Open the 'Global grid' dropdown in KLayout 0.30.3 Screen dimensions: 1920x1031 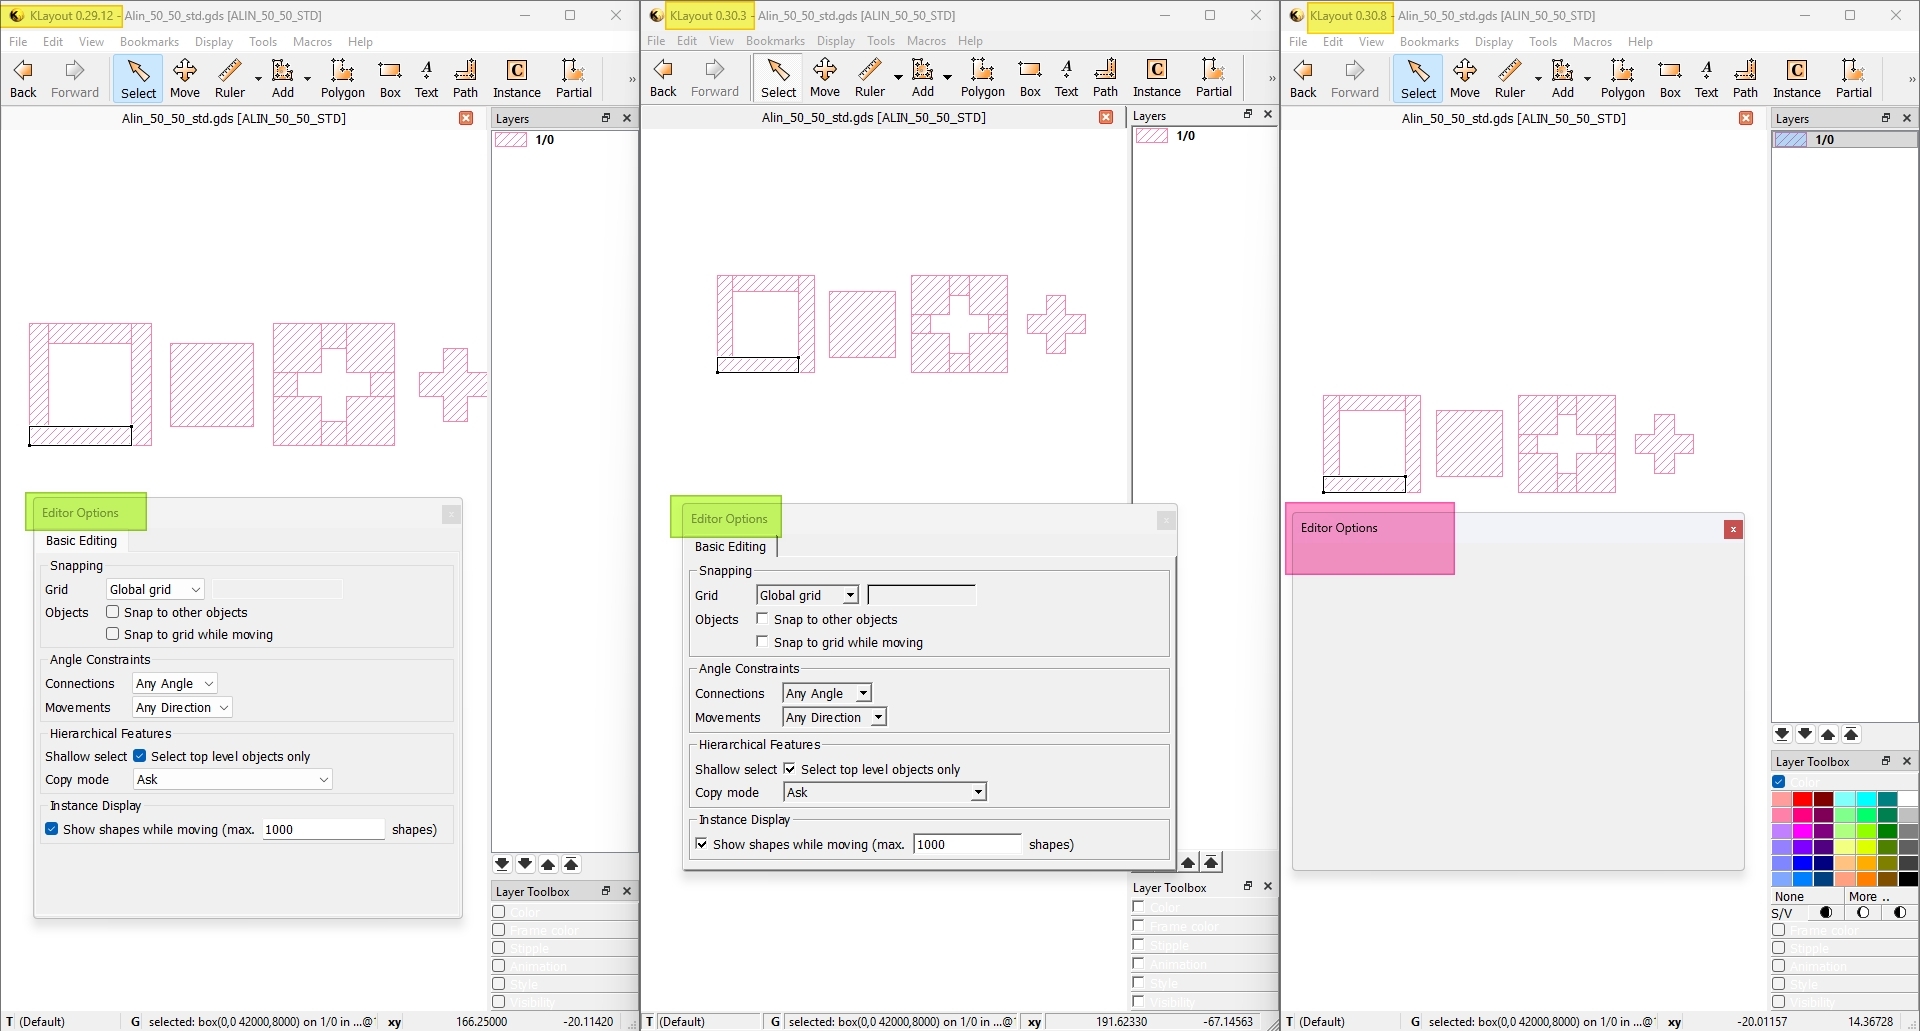807,595
